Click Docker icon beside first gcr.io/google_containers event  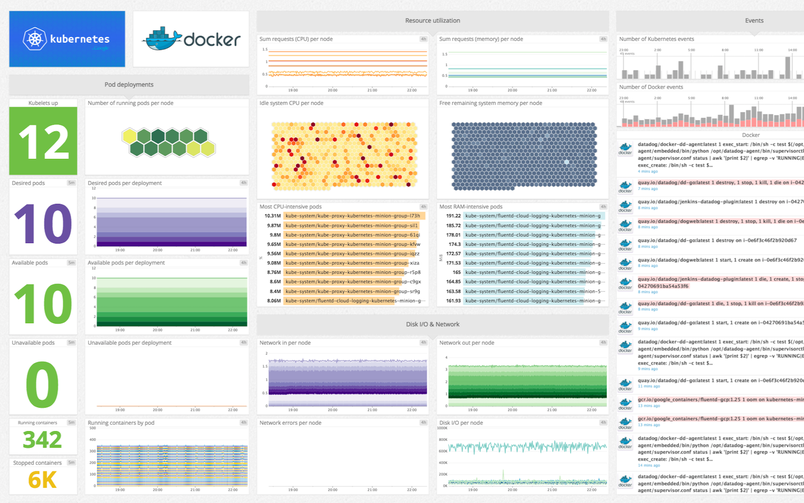(x=625, y=401)
